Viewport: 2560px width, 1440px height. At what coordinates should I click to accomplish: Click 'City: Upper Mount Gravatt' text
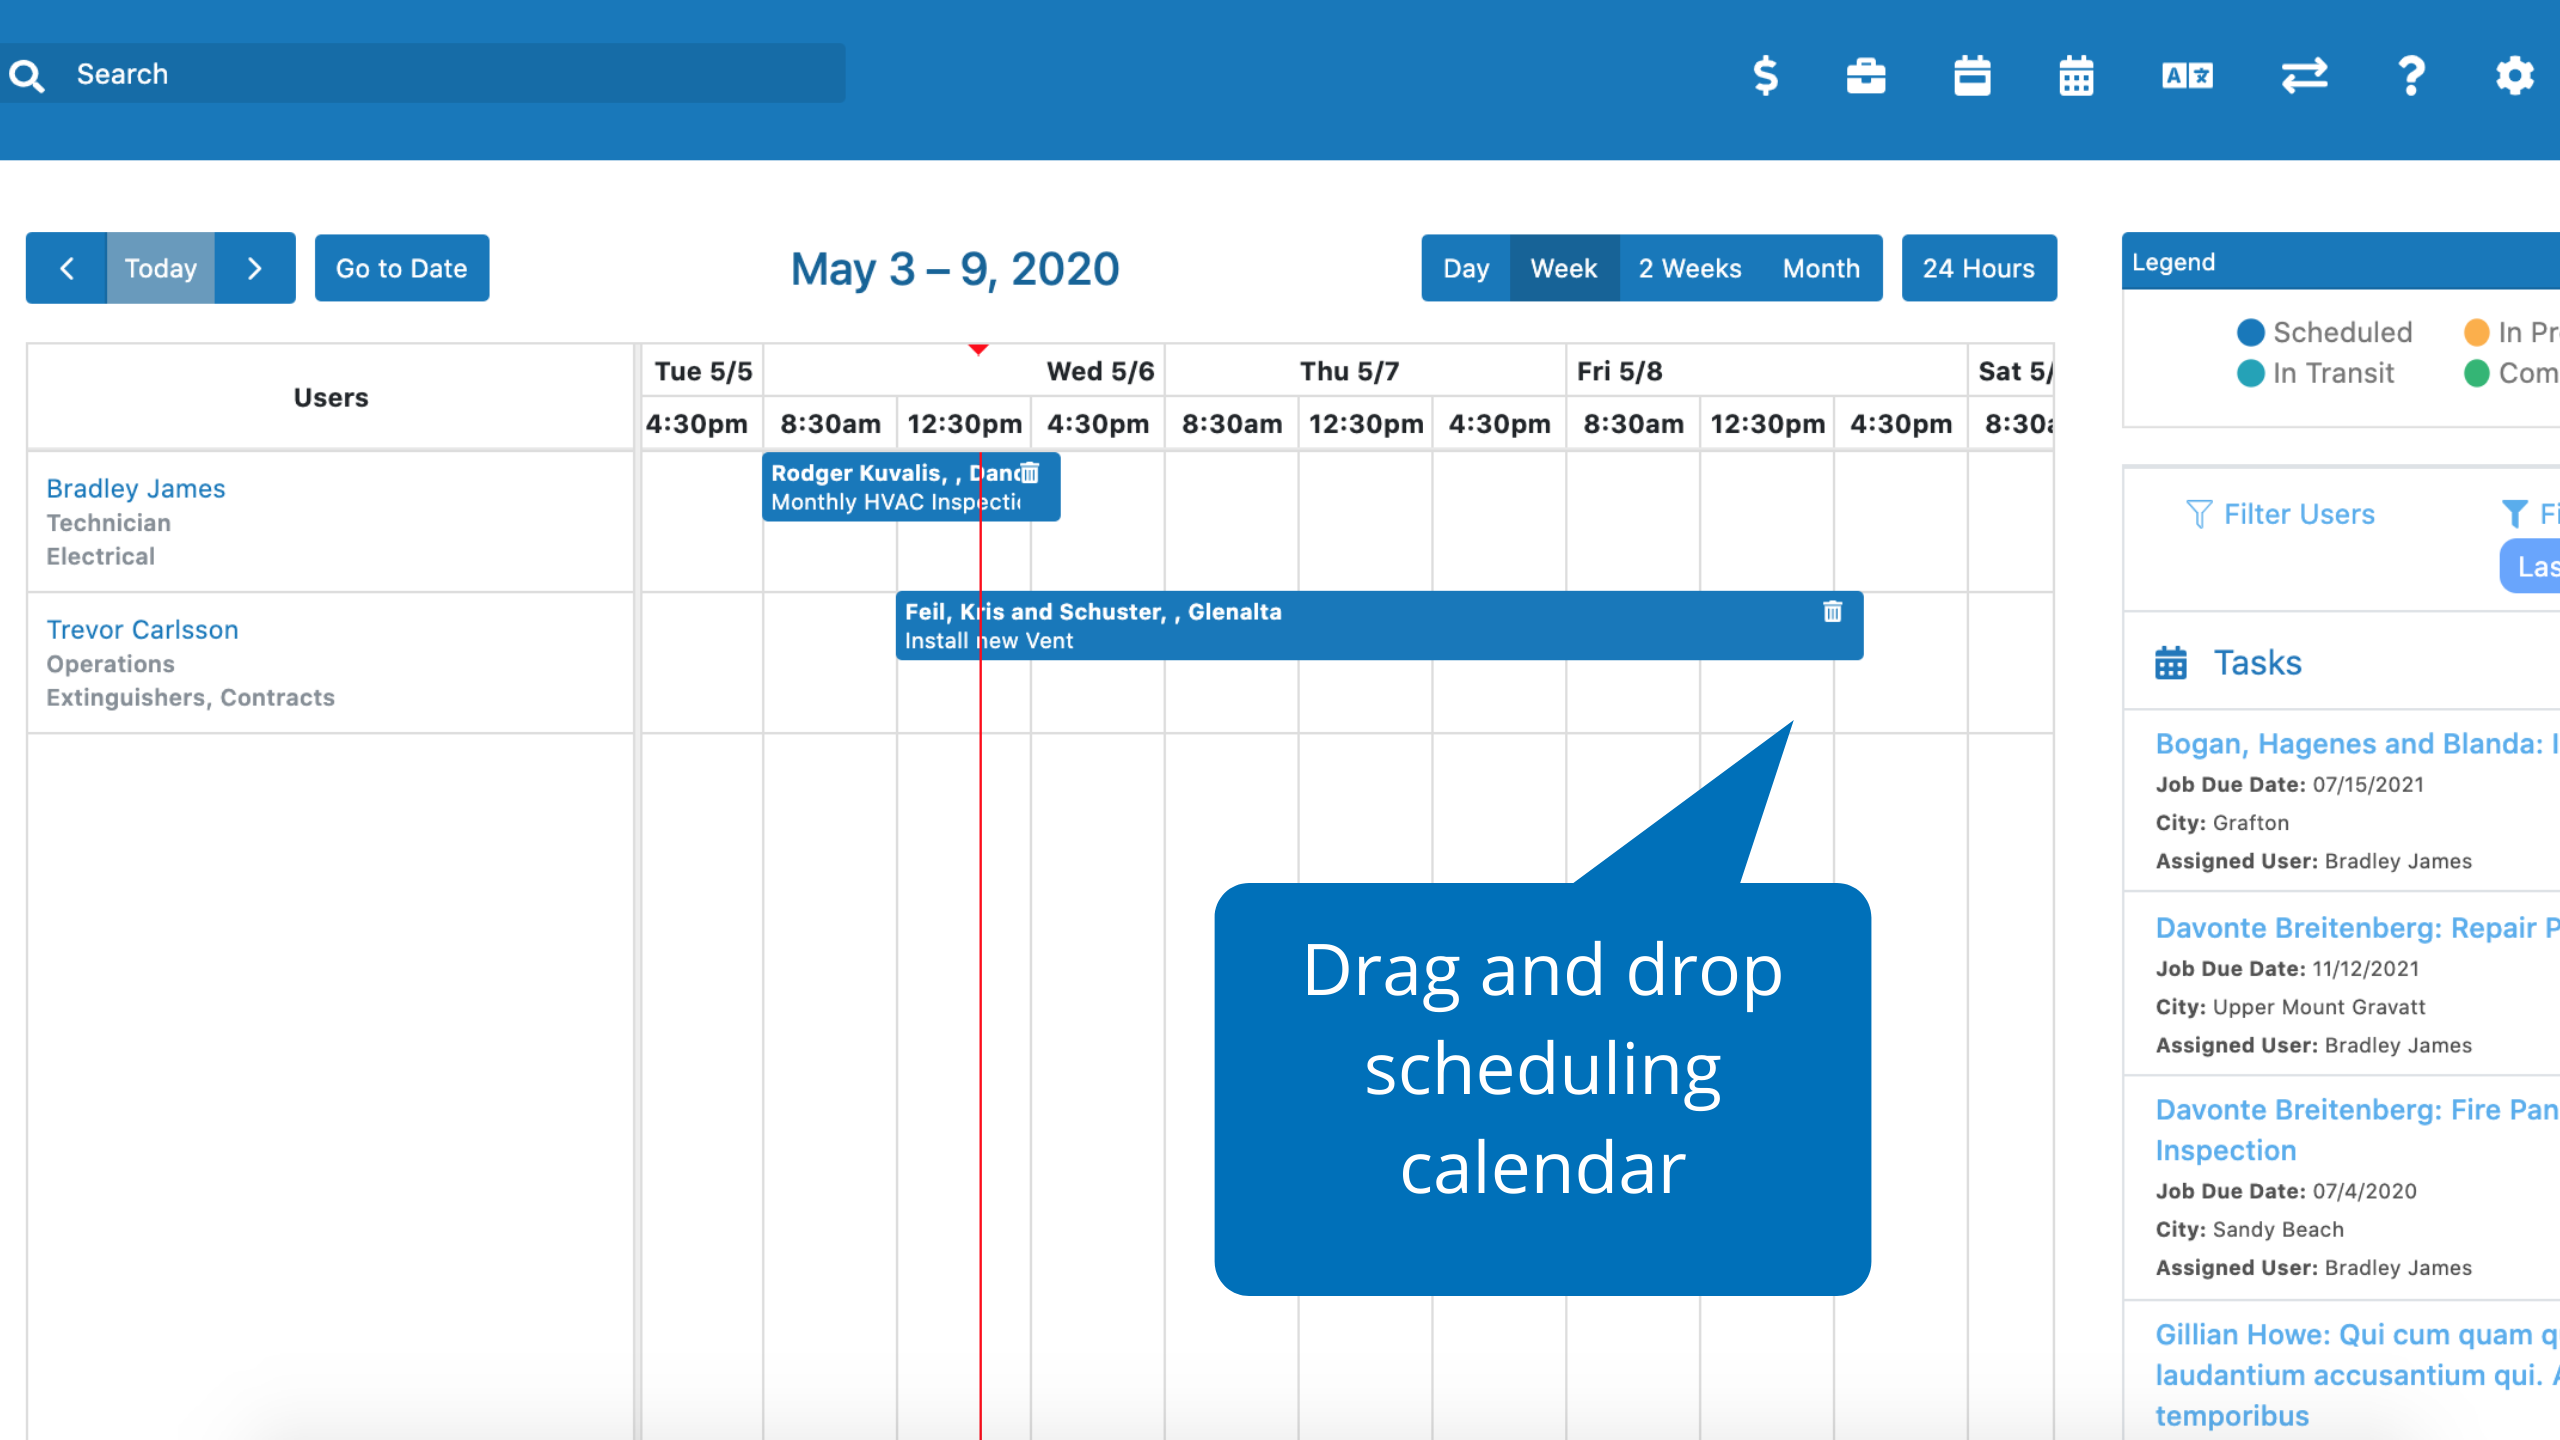click(x=2290, y=1007)
